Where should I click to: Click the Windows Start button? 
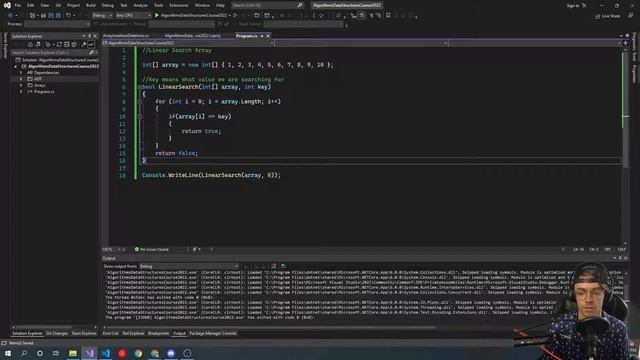(8, 353)
